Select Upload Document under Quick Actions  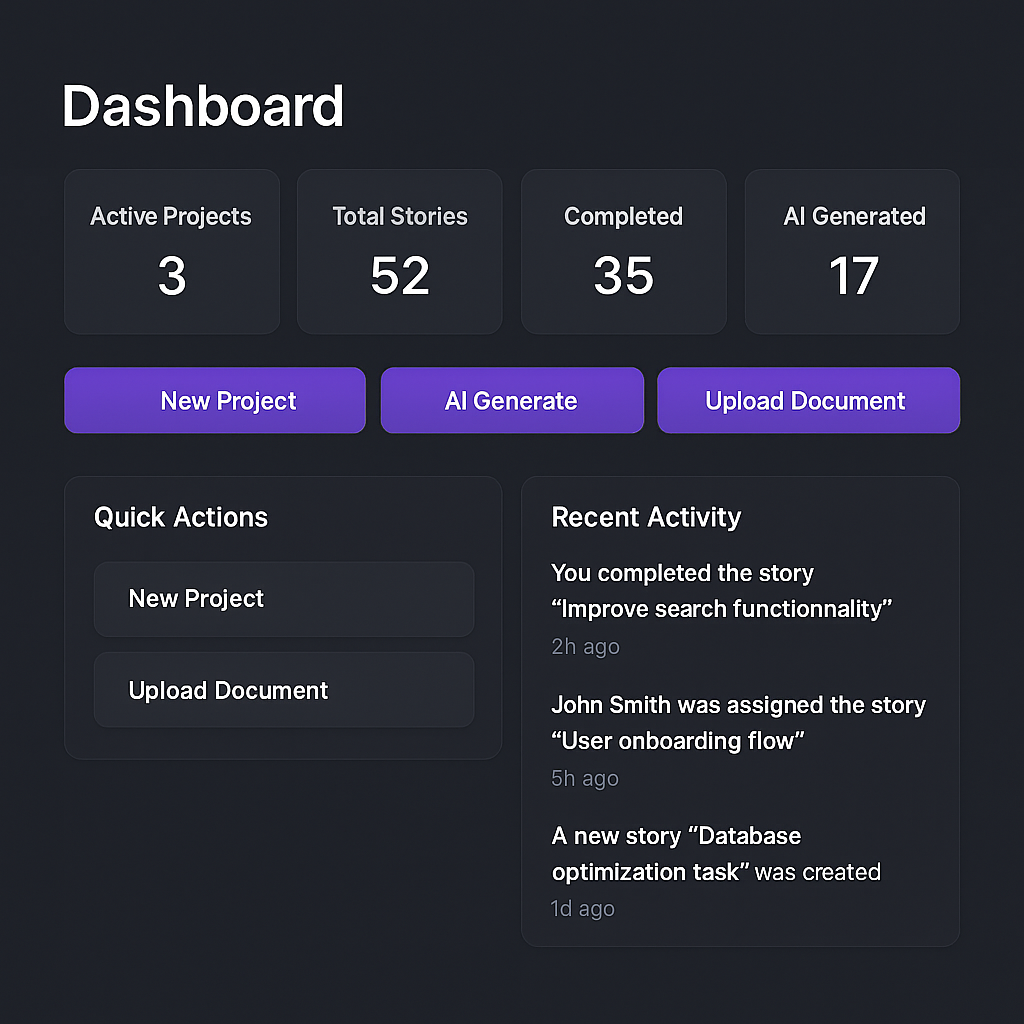coord(283,690)
